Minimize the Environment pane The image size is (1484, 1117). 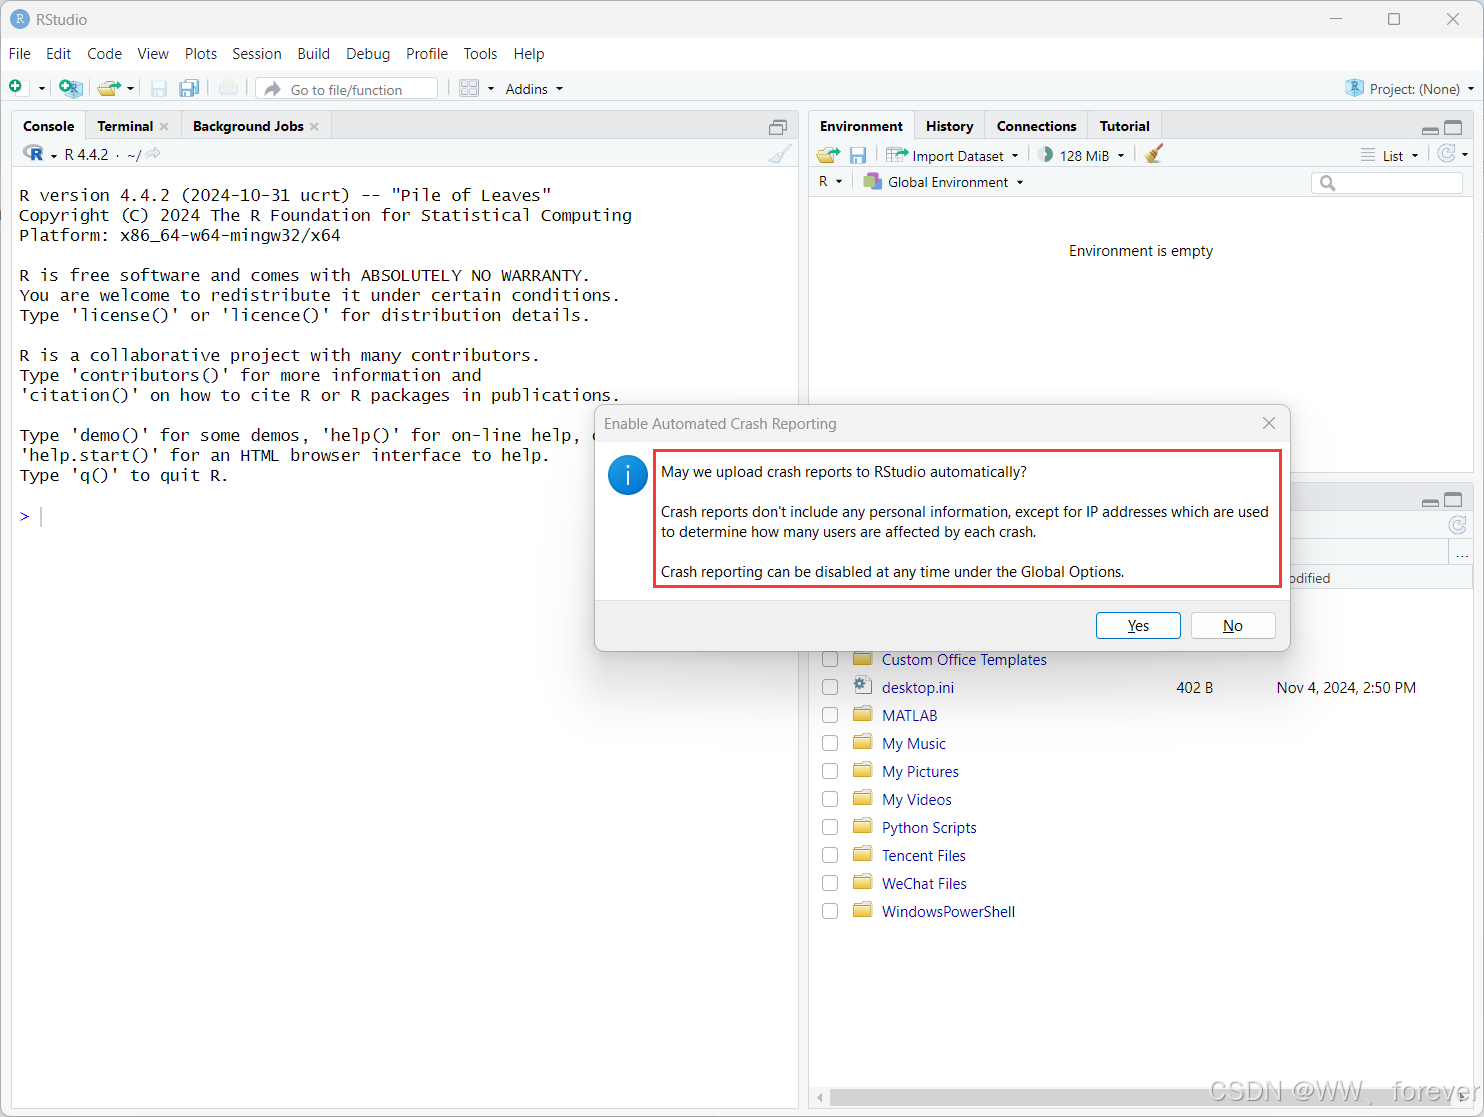coord(1430,129)
